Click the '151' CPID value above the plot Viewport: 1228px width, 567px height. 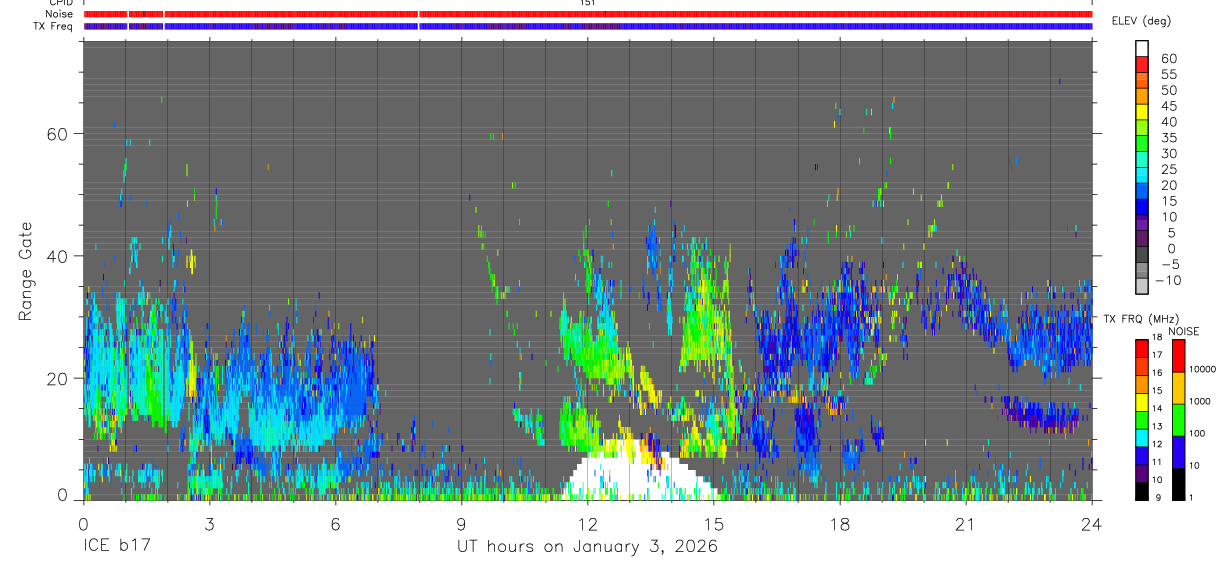(587, 3)
